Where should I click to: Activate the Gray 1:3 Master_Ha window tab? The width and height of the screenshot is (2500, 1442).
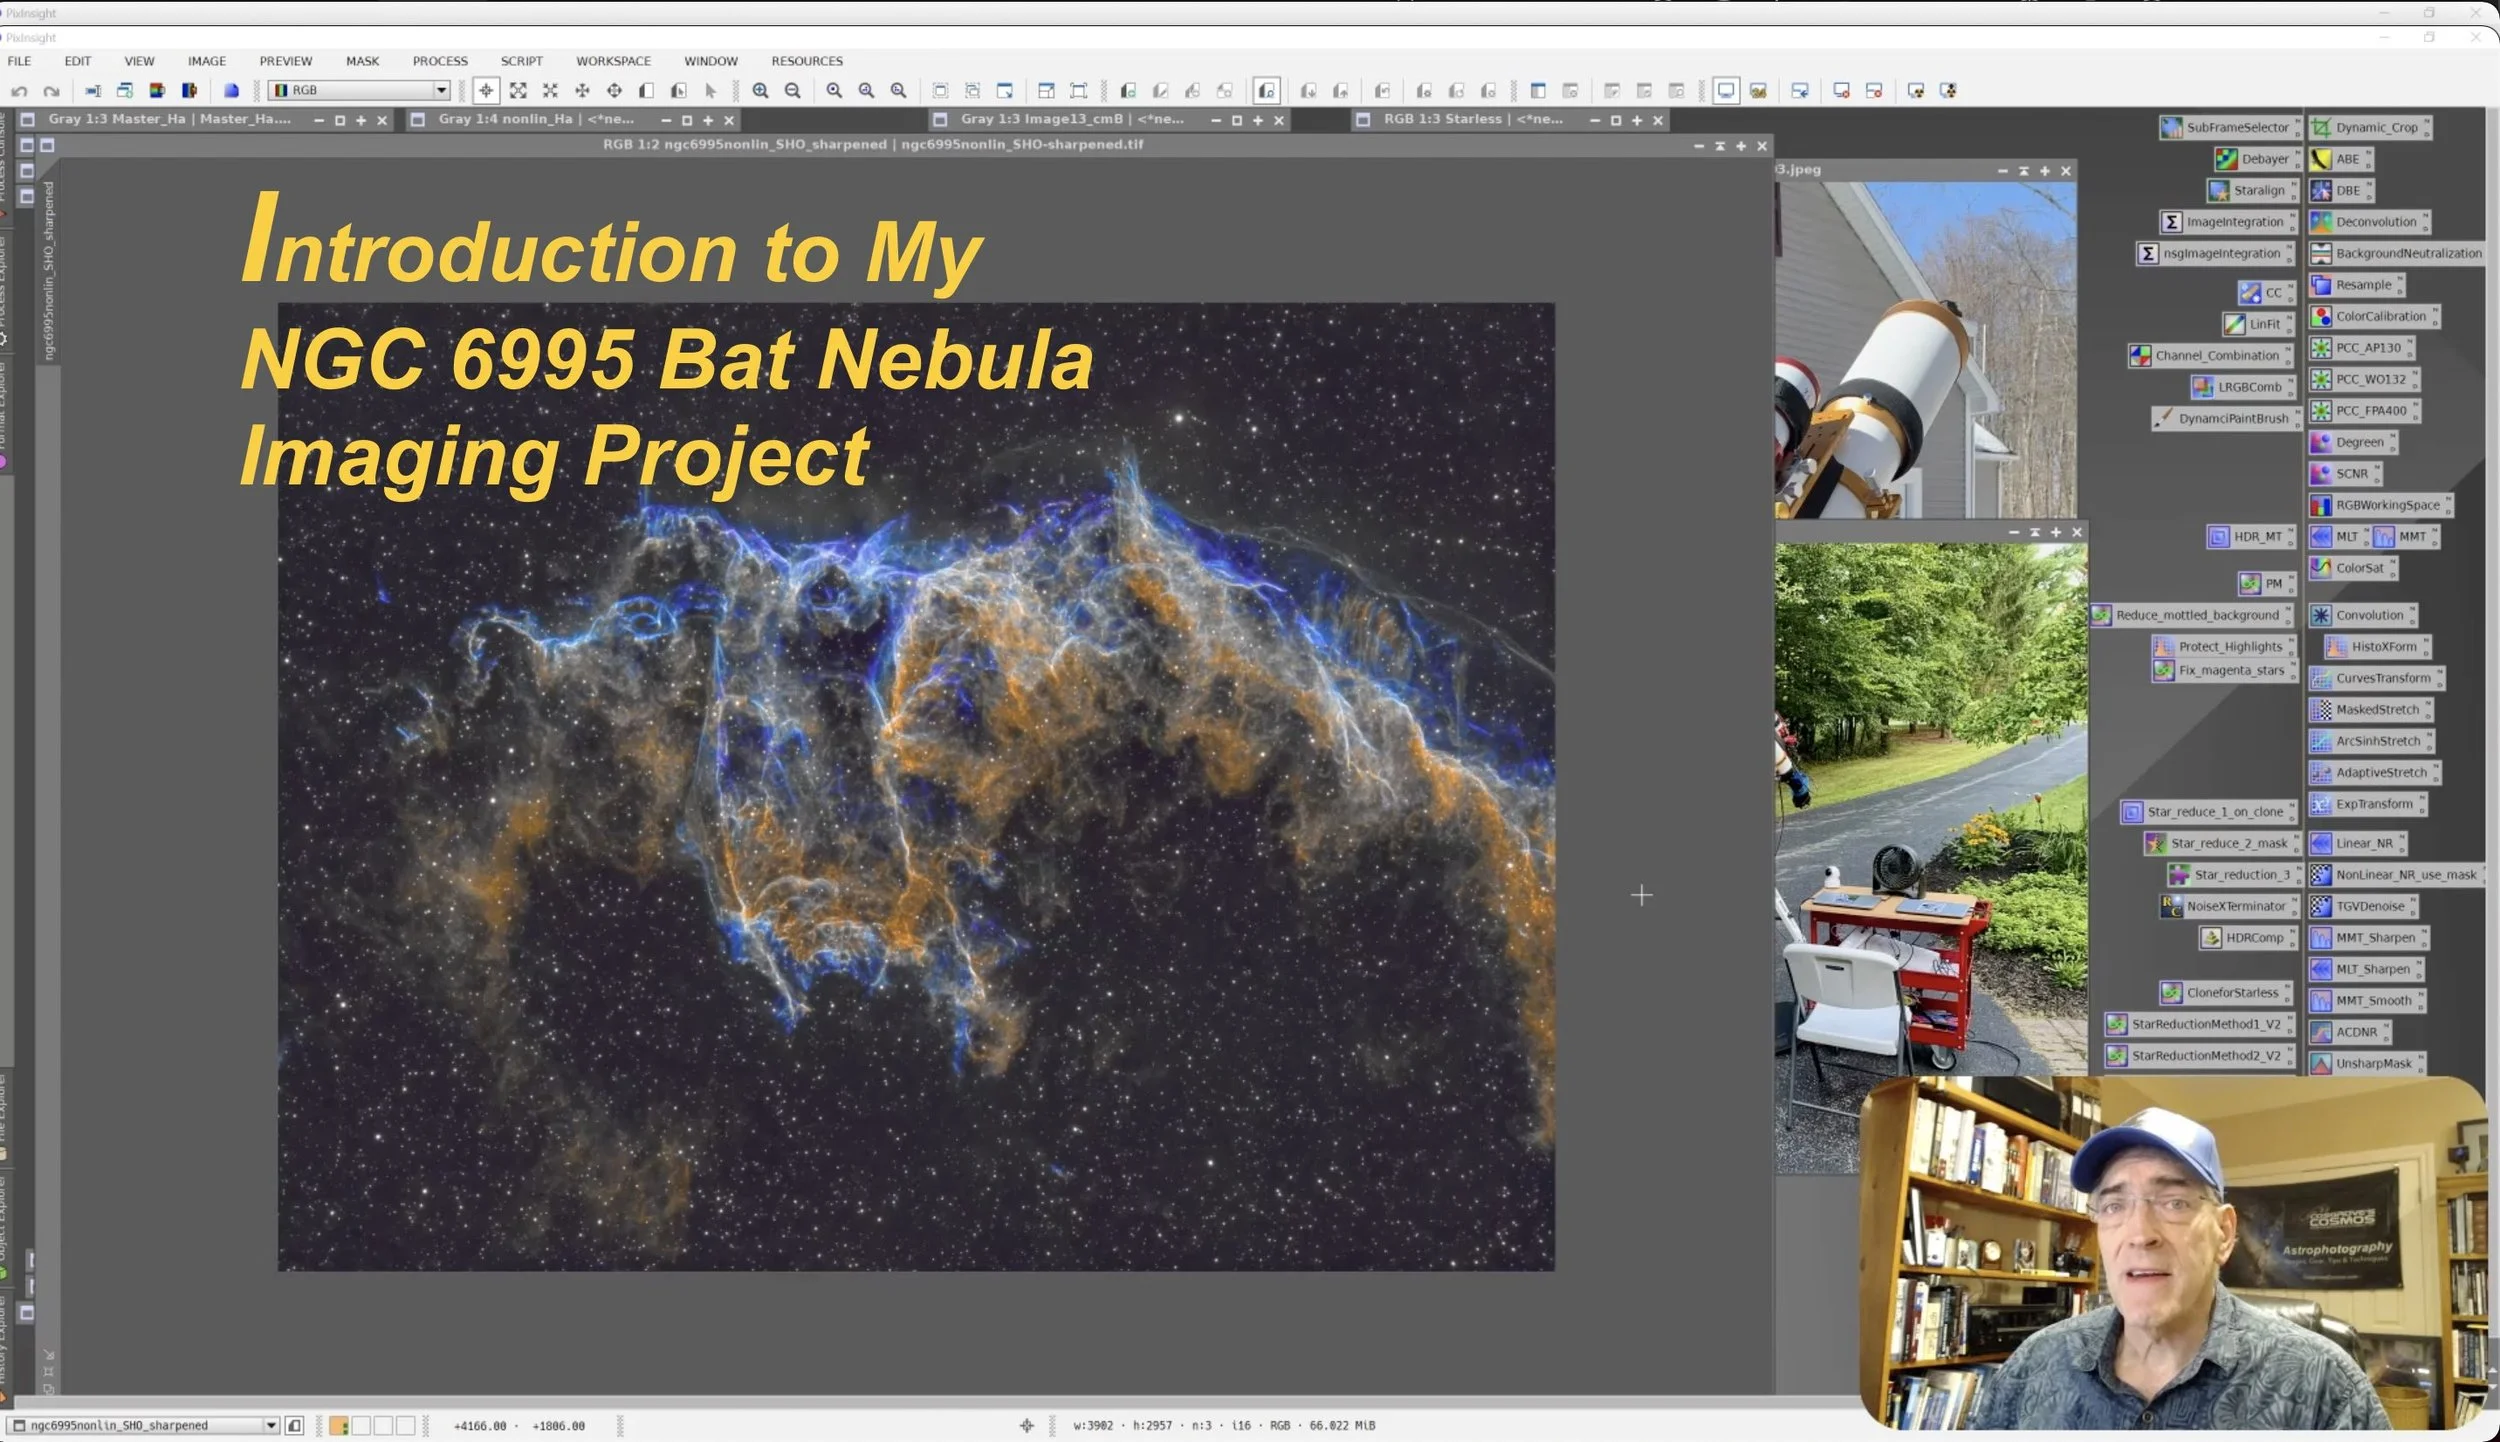(170, 119)
